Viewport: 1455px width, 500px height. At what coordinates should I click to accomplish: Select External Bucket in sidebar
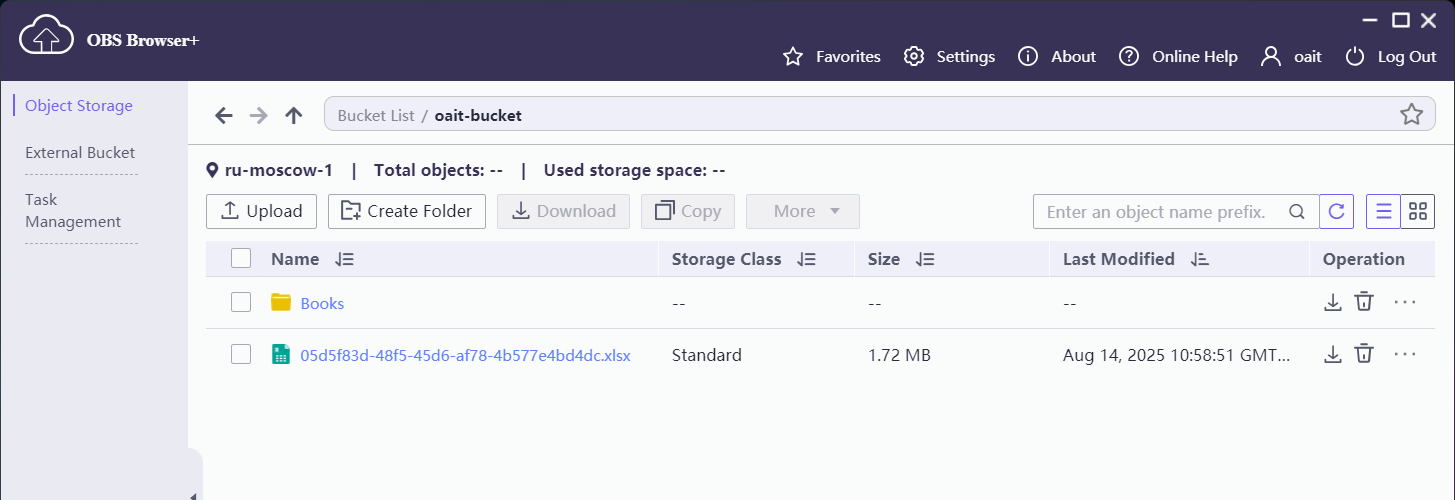(x=80, y=153)
